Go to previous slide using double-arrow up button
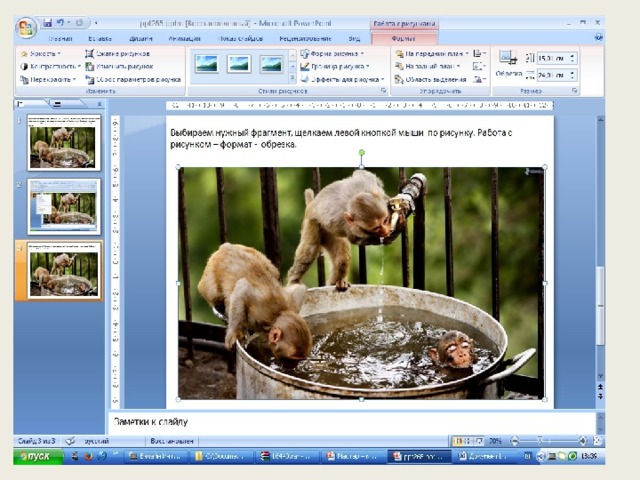Screen dimensions: 640x480 coord(600,387)
